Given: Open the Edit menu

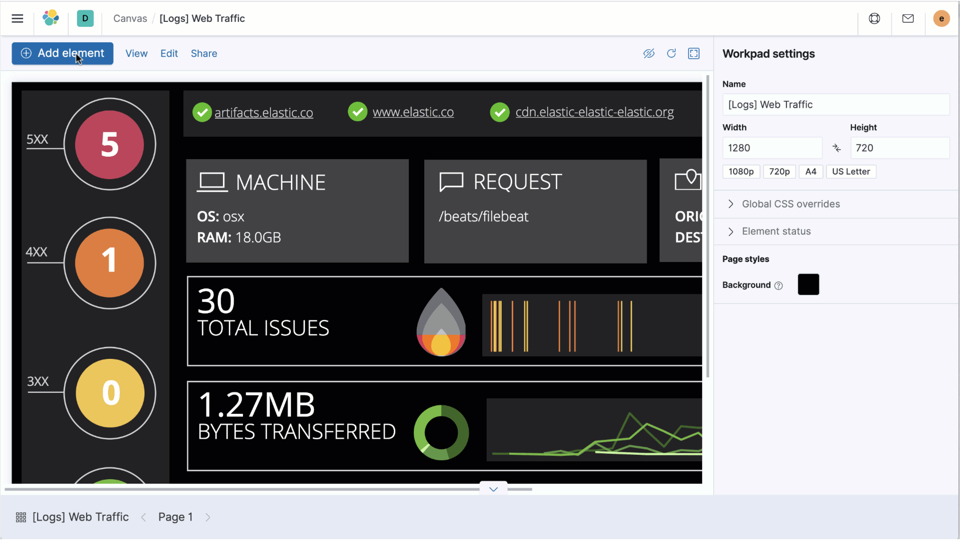Looking at the screenshot, I should point(169,54).
